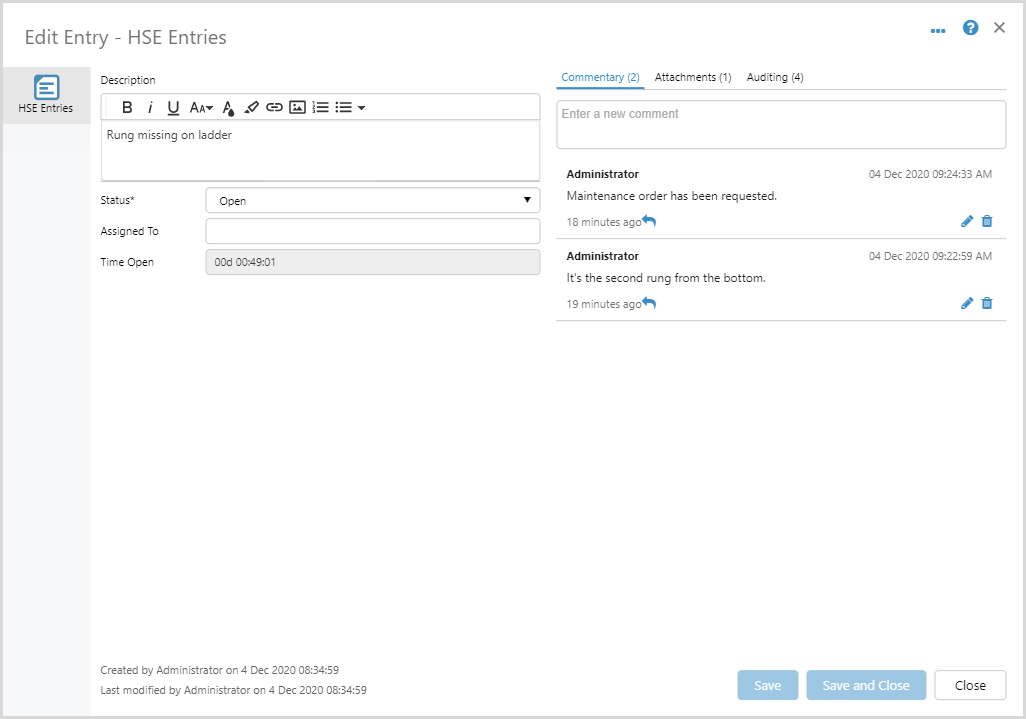1026x719 pixels.
Task: Toggle bold formatting in description toolbar
Action: (127, 108)
